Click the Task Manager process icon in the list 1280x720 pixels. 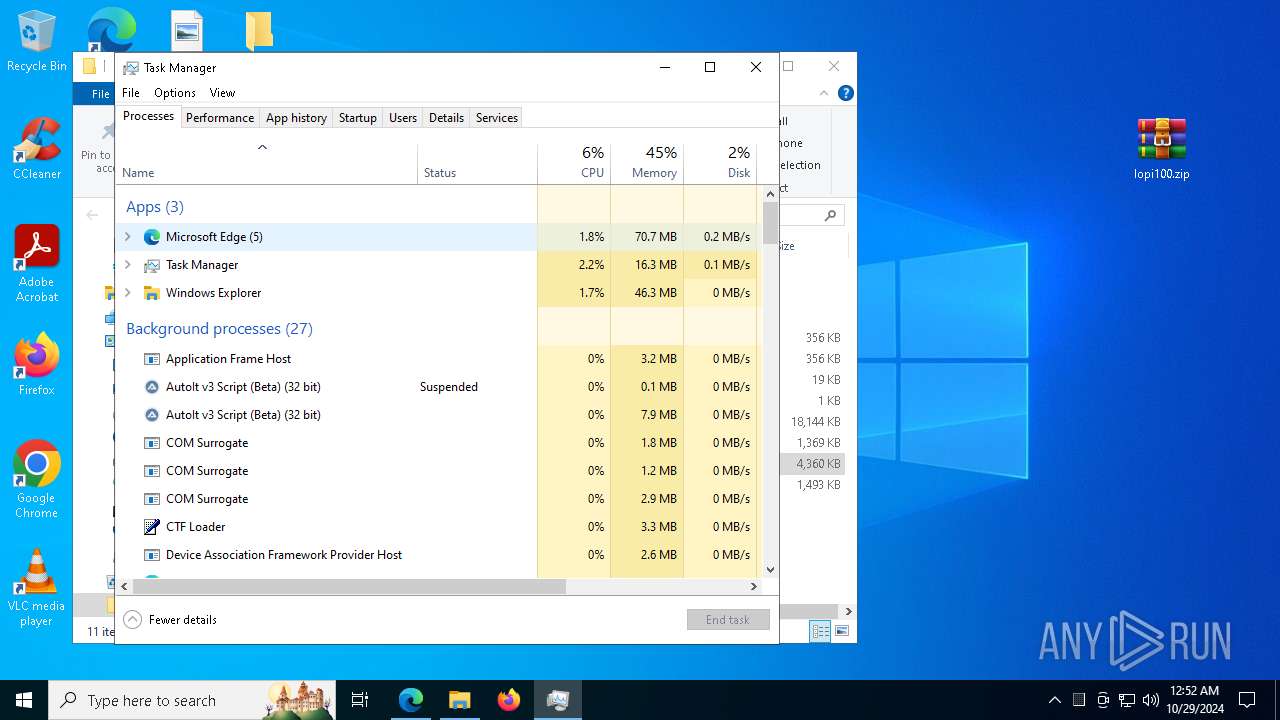pos(152,265)
